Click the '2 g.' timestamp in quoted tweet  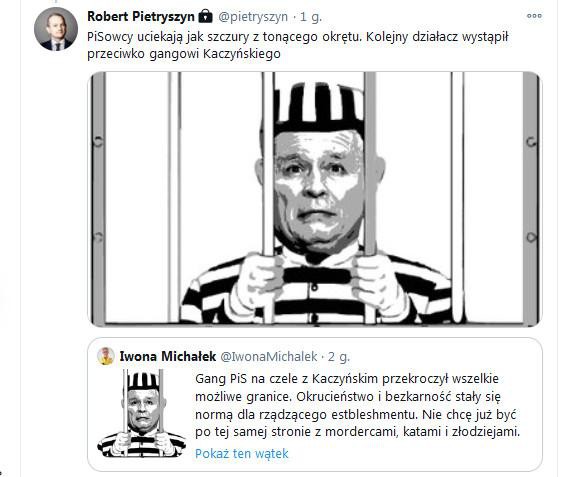pyautogui.click(x=339, y=357)
